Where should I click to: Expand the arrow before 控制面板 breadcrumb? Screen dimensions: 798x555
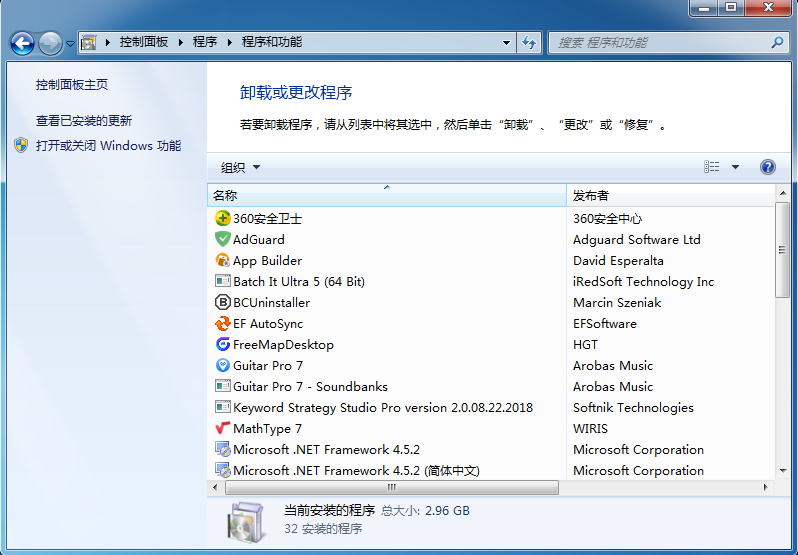tap(107, 42)
